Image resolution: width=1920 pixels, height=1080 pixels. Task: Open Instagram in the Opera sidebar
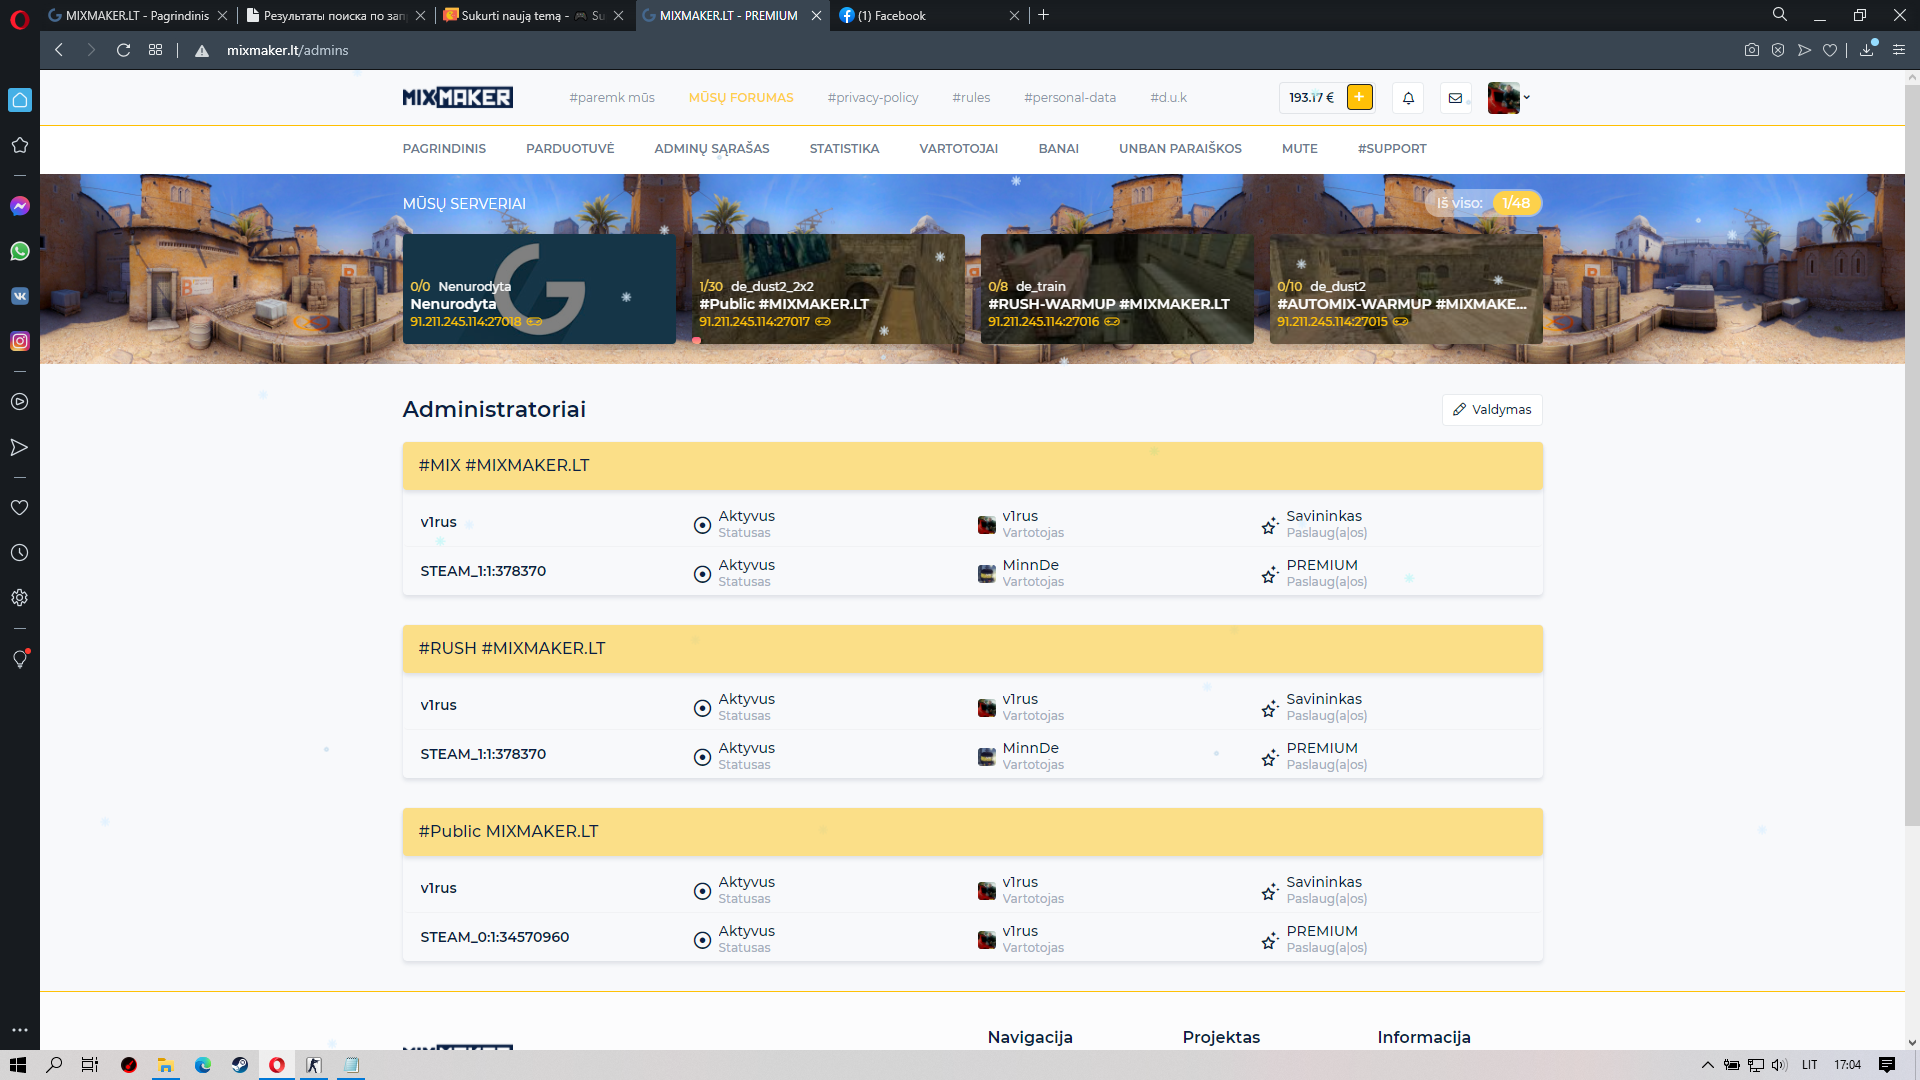[x=20, y=341]
